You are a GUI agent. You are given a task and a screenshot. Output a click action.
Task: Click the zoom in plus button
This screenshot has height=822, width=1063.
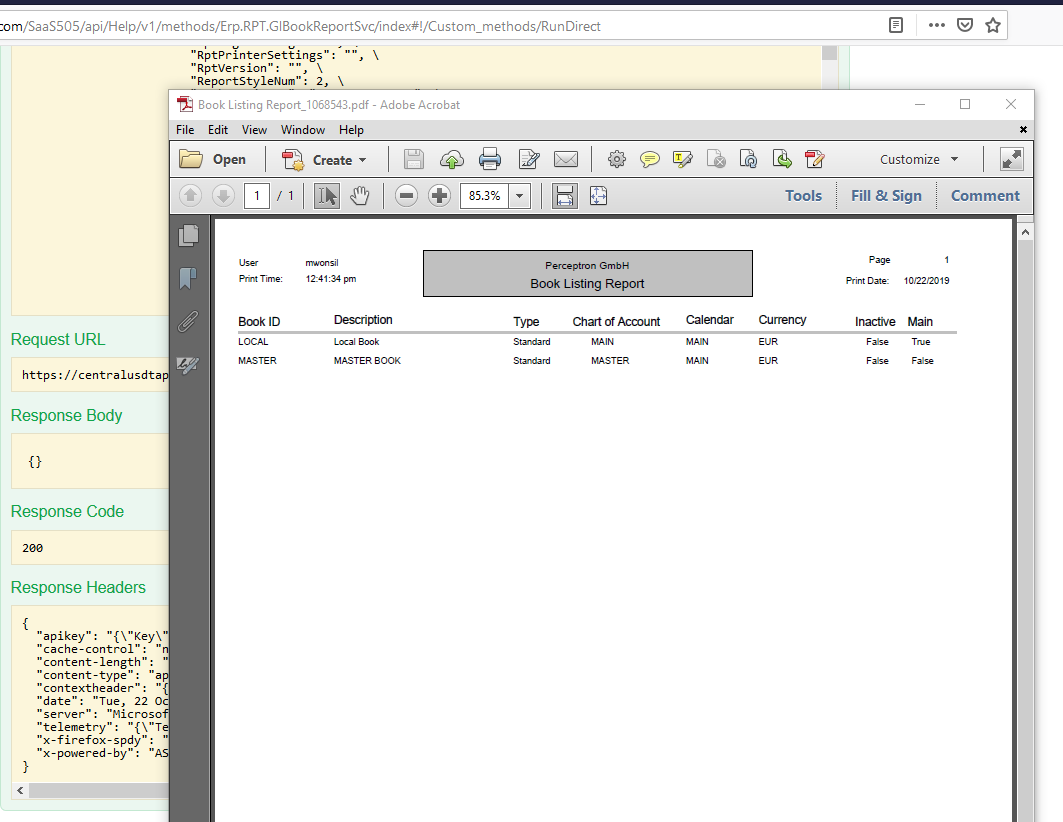[439, 195]
